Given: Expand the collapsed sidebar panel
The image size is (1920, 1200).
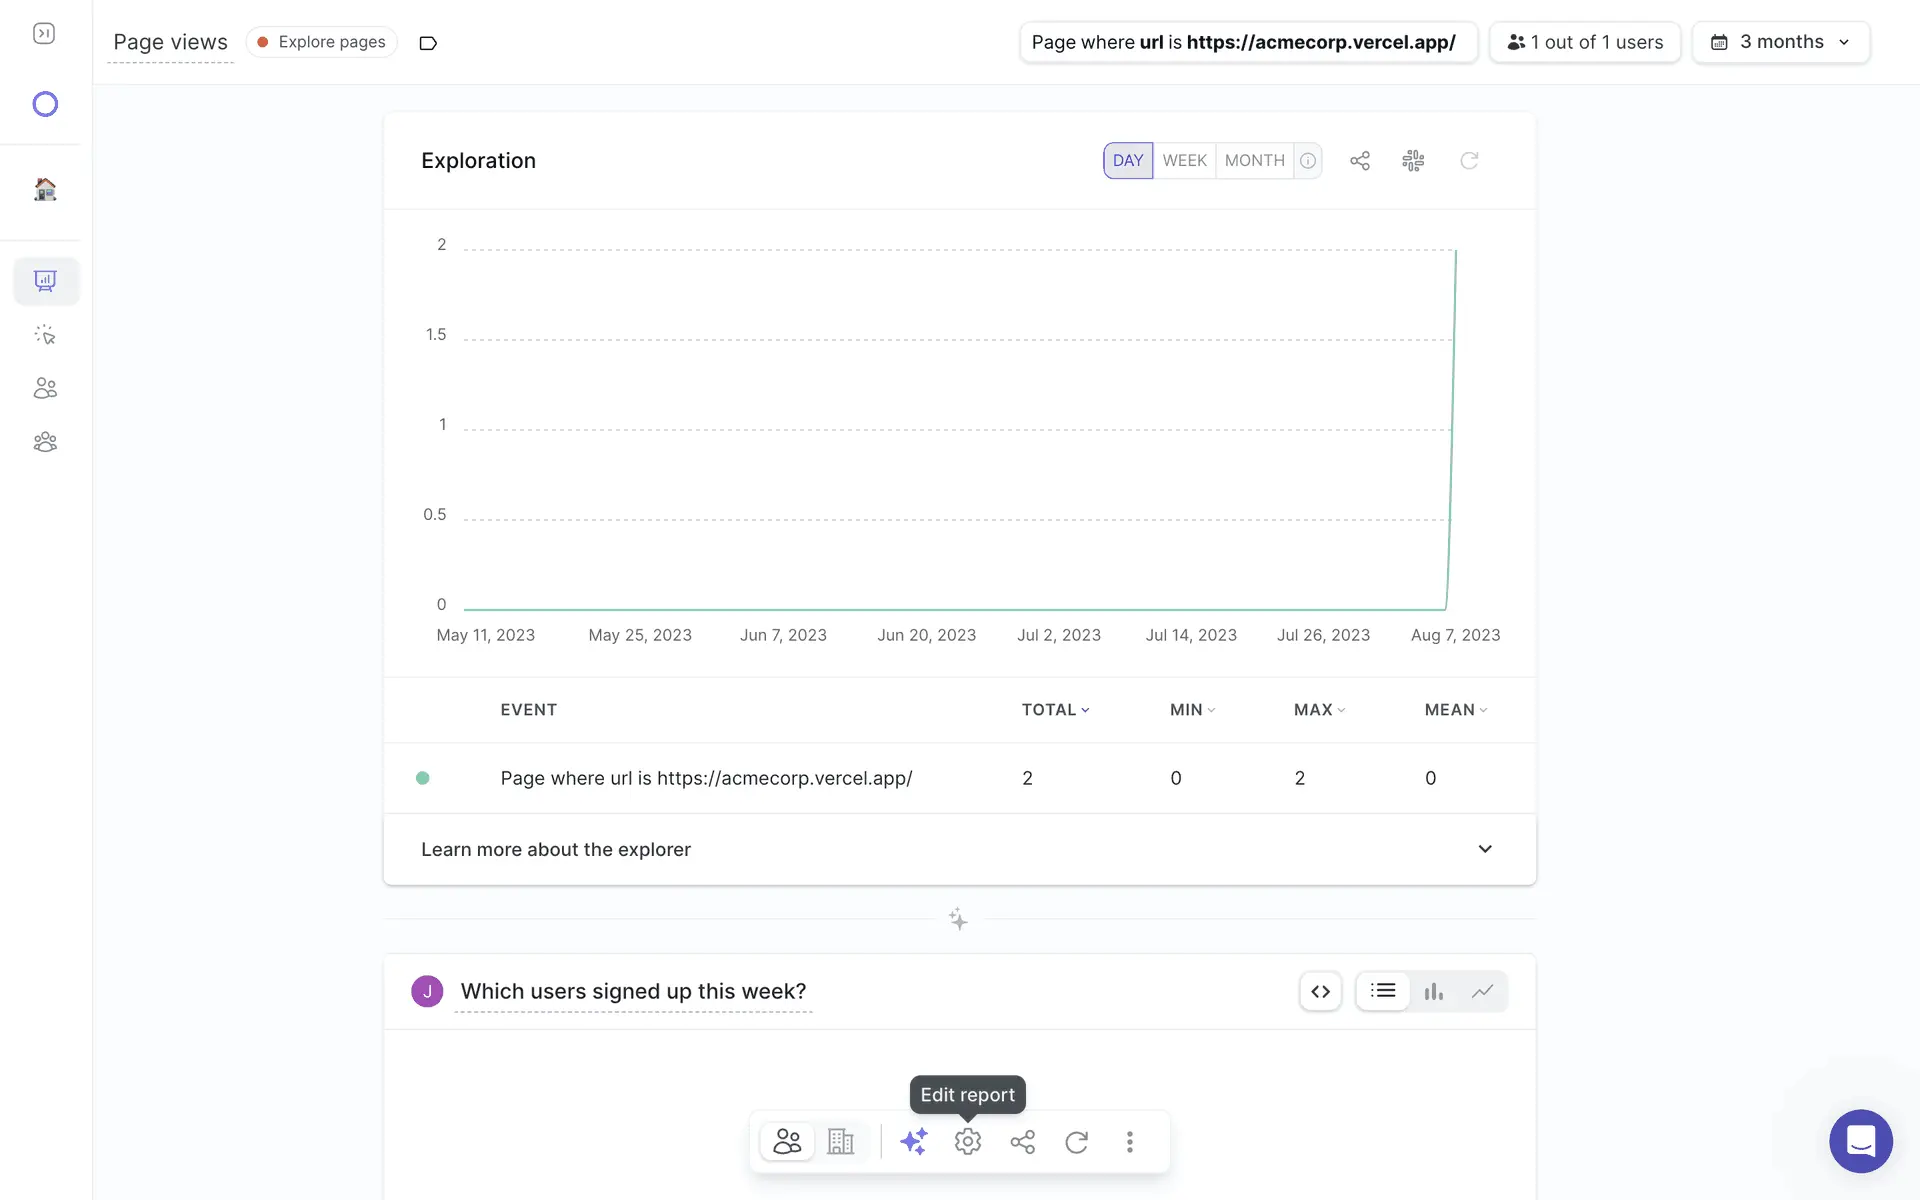Looking at the screenshot, I should click(x=44, y=34).
